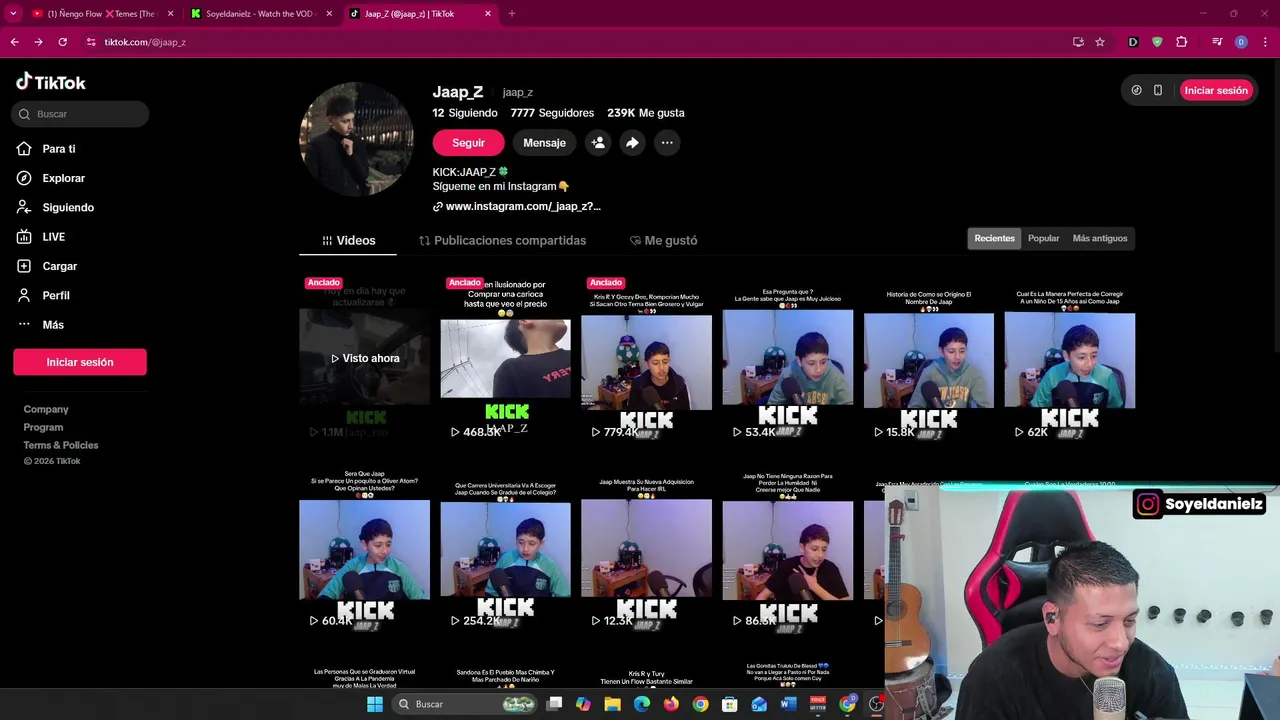The height and width of the screenshot is (720, 1280).
Task: Switch to Videos tab
Action: click(x=348, y=240)
